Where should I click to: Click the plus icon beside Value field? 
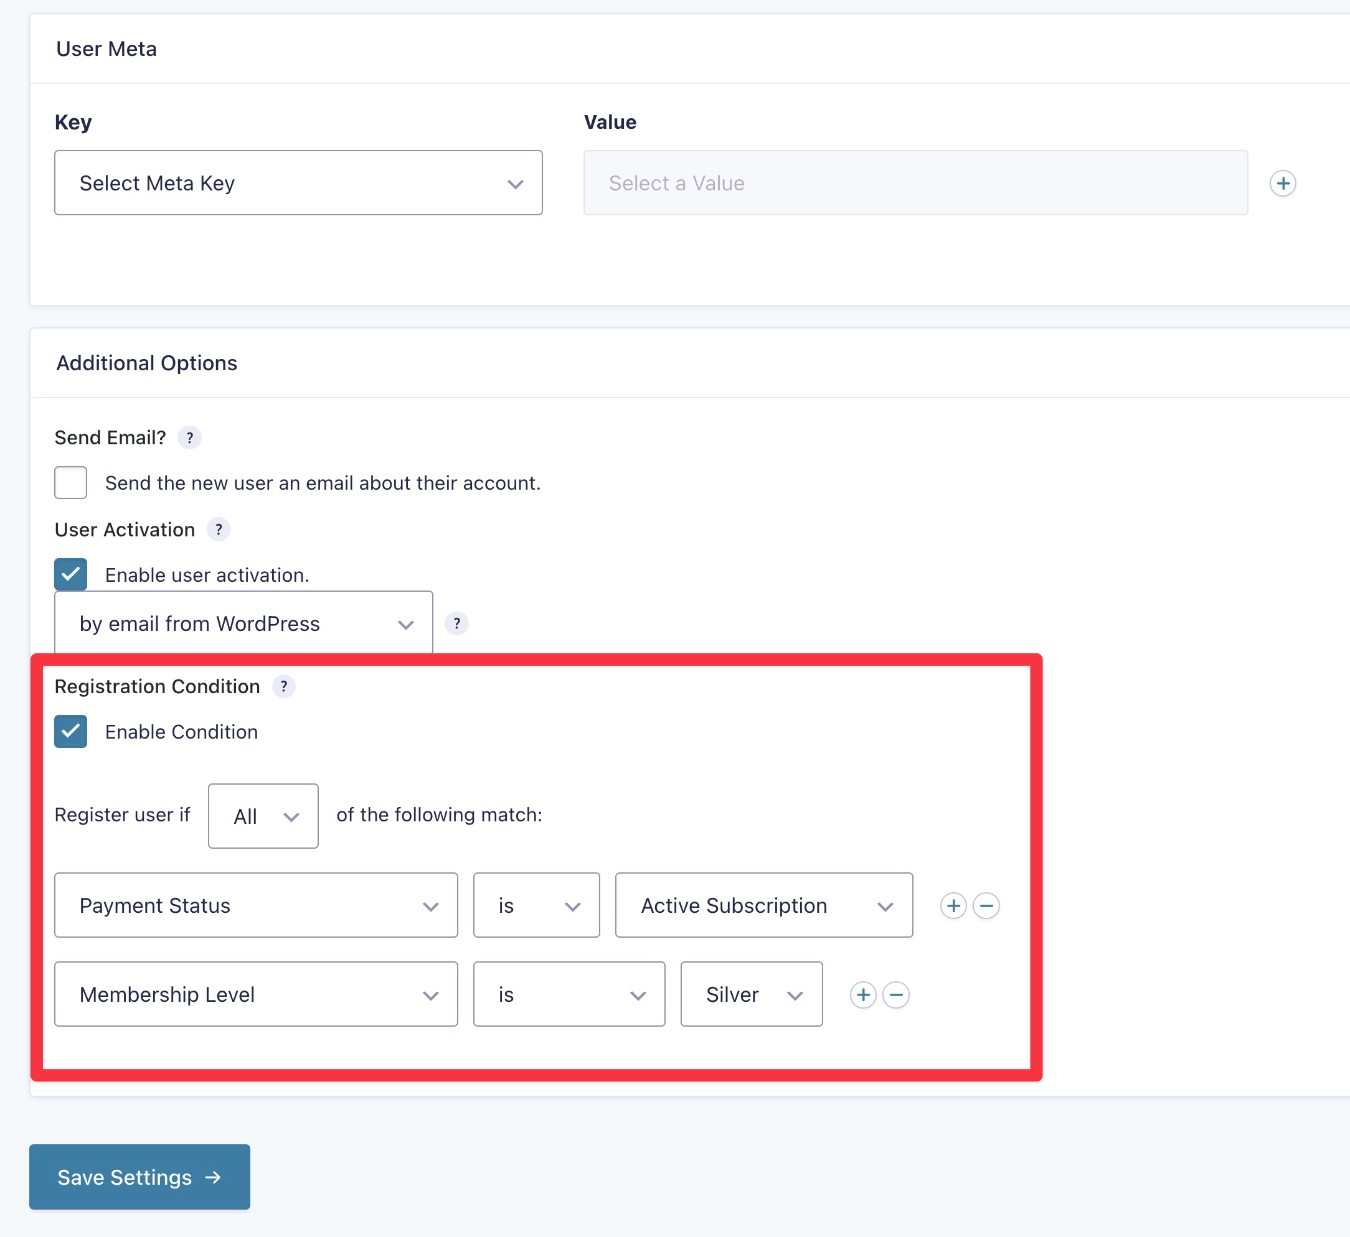pyautogui.click(x=1283, y=183)
